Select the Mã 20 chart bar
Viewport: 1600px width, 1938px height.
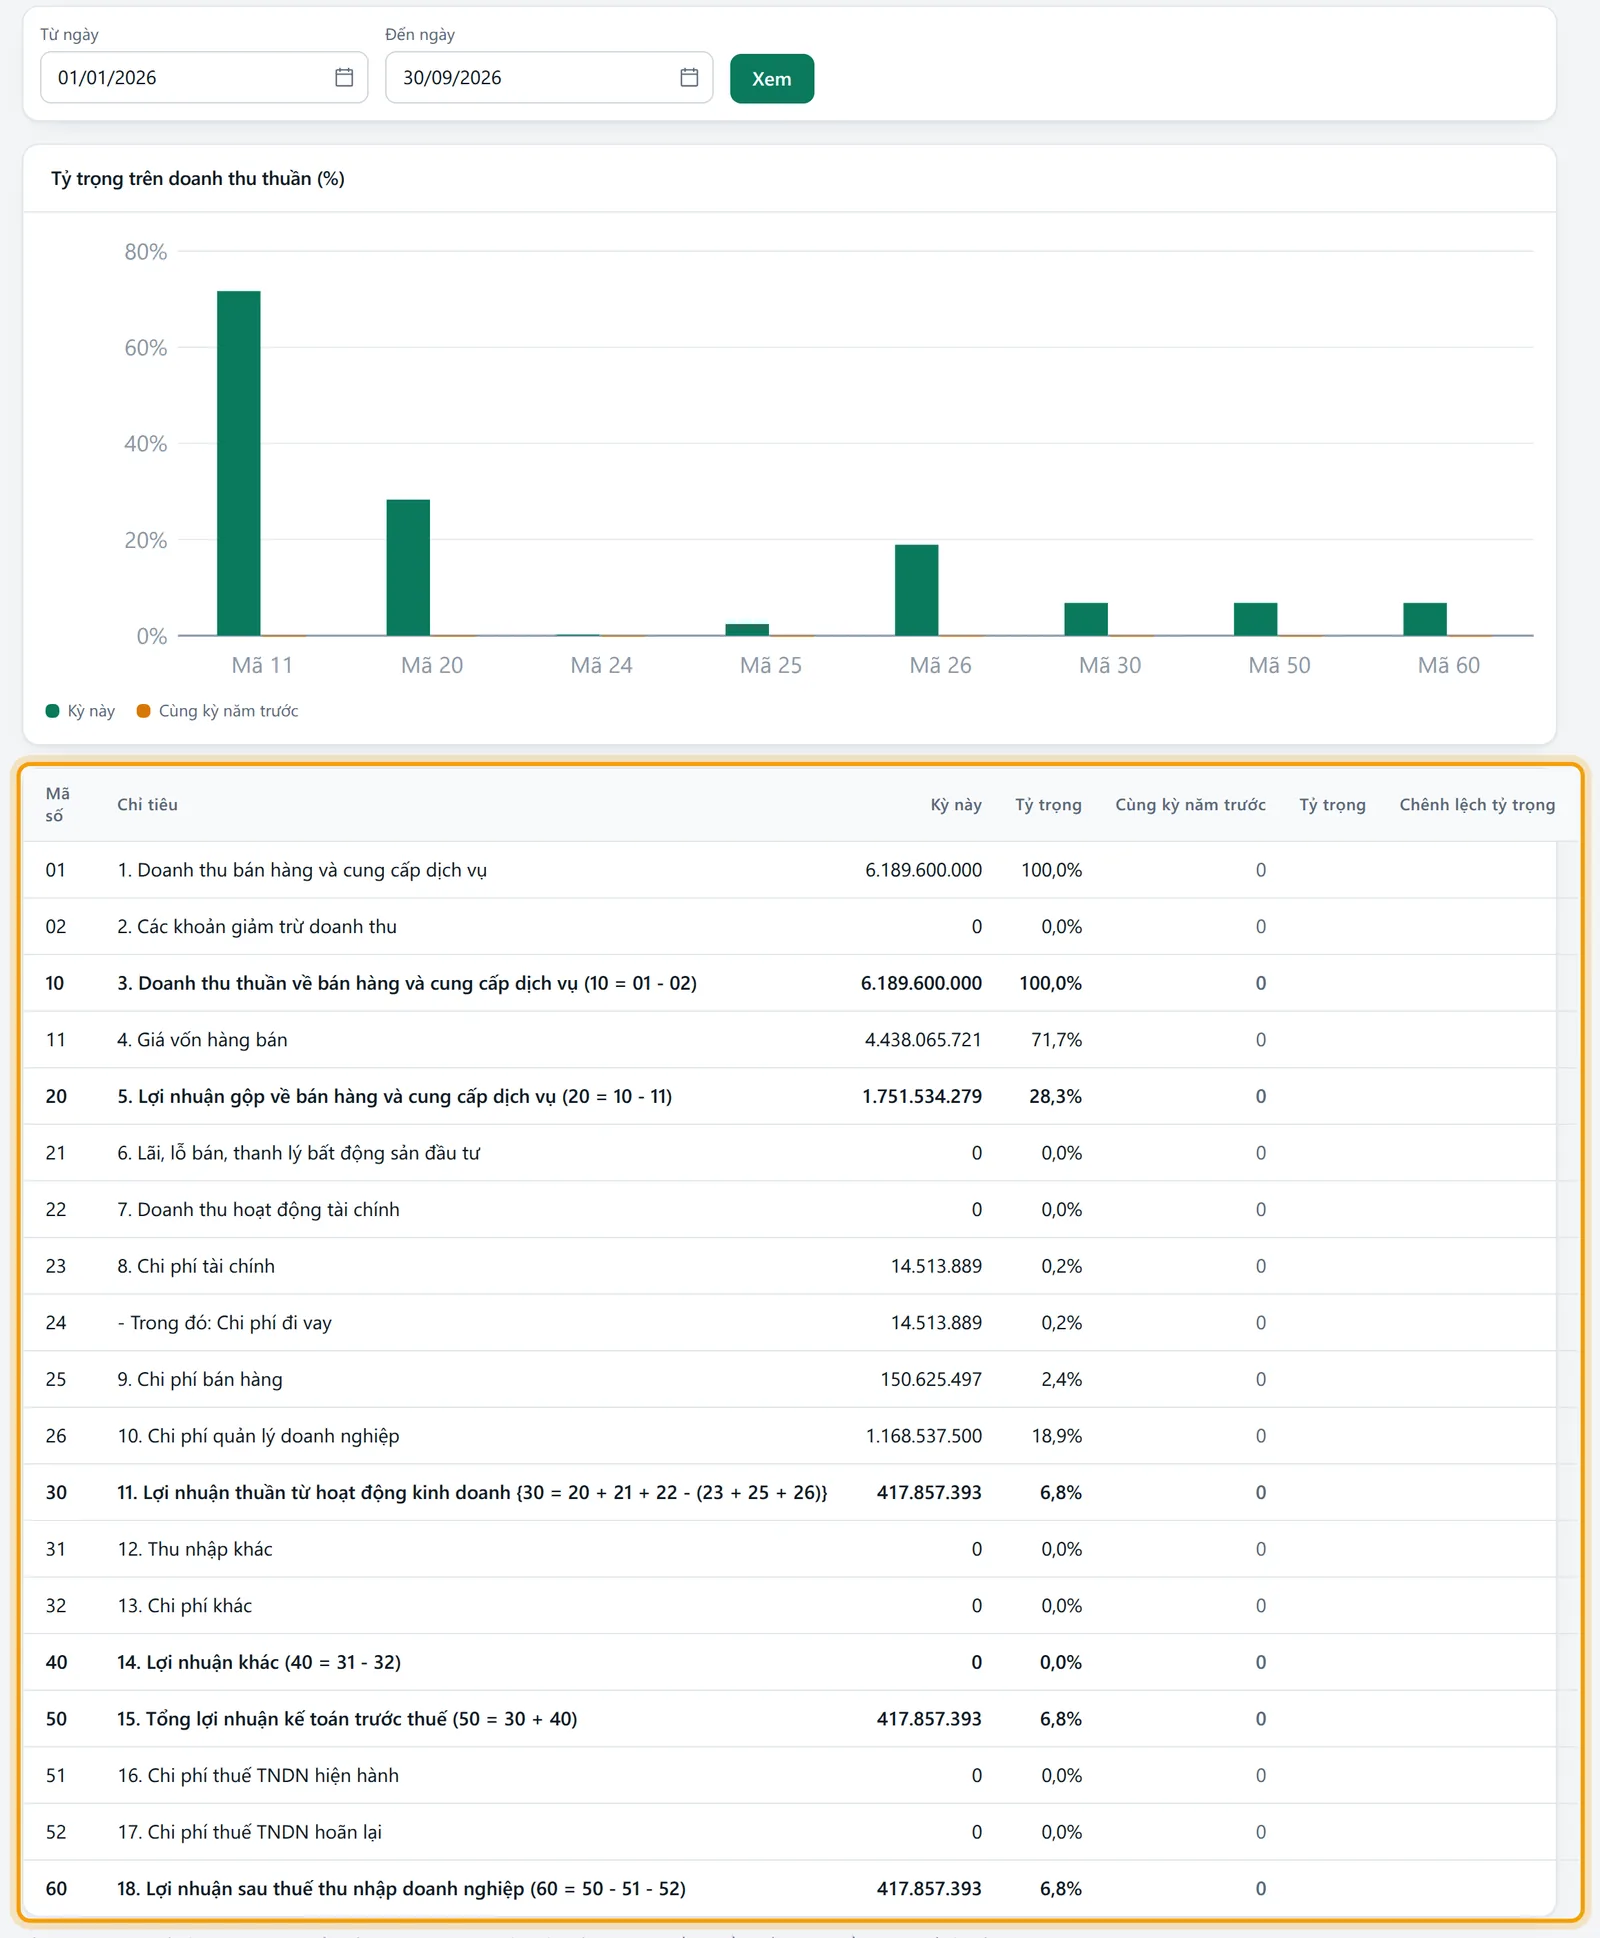point(408,567)
